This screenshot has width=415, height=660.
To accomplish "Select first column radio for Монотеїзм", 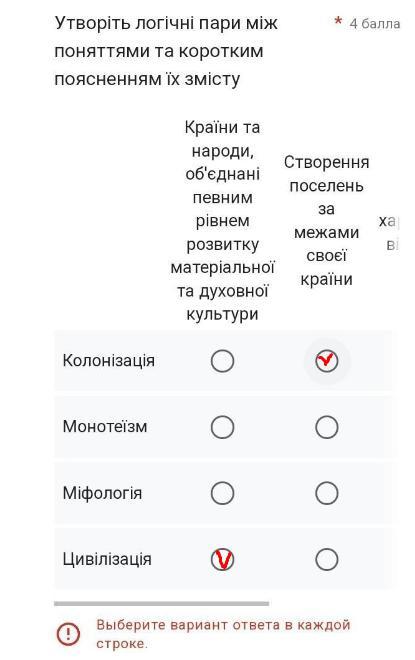I will [x=222, y=427].
